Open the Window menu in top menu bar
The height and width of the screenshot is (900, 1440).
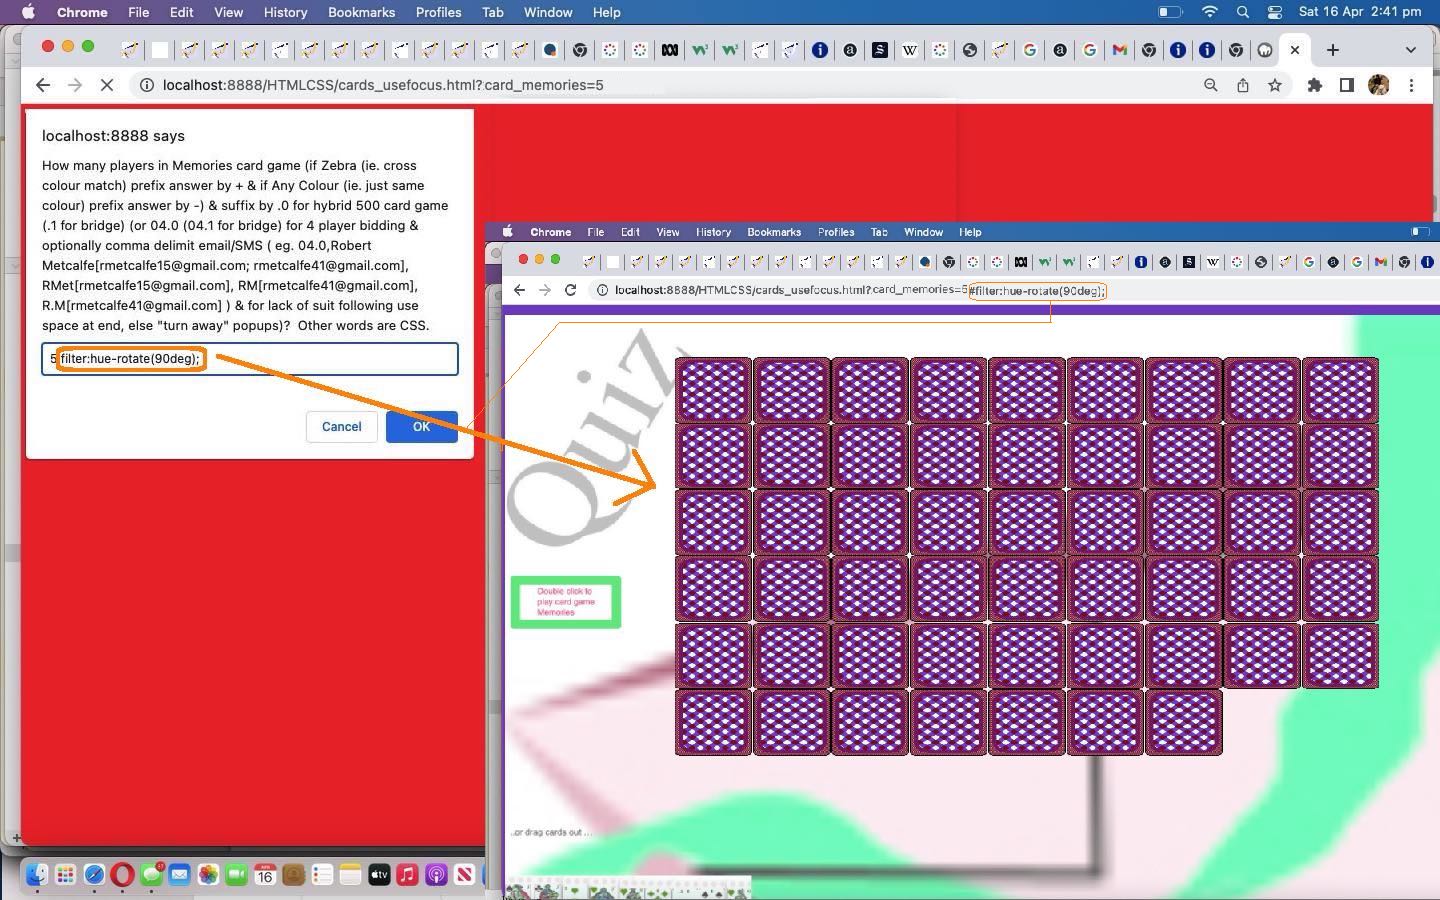tap(548, 12)
